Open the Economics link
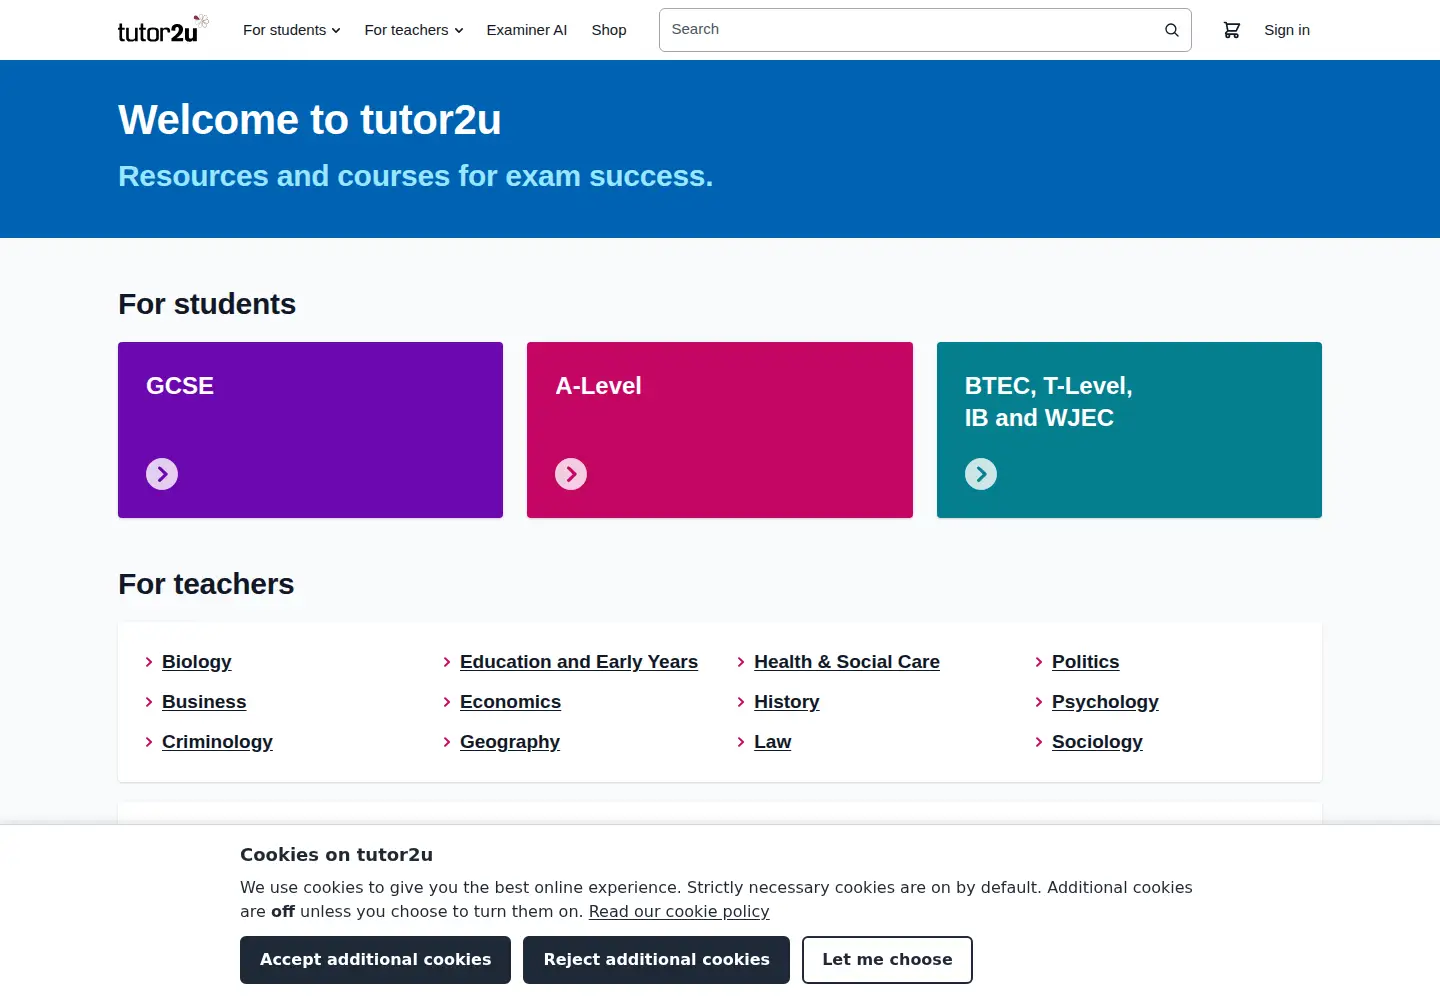 click(510, 702)
